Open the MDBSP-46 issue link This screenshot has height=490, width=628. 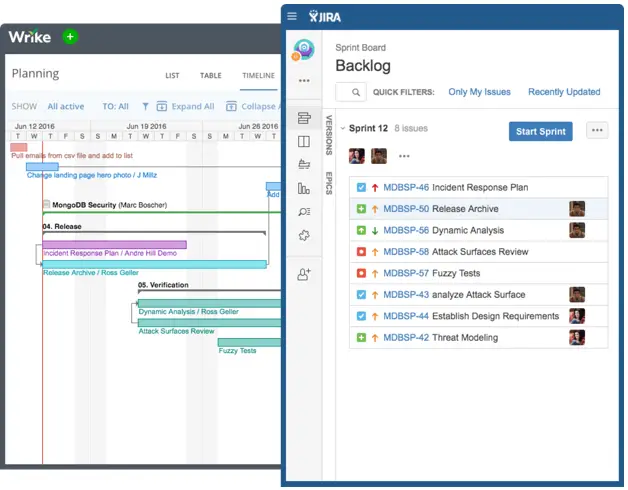click(406, 188)
